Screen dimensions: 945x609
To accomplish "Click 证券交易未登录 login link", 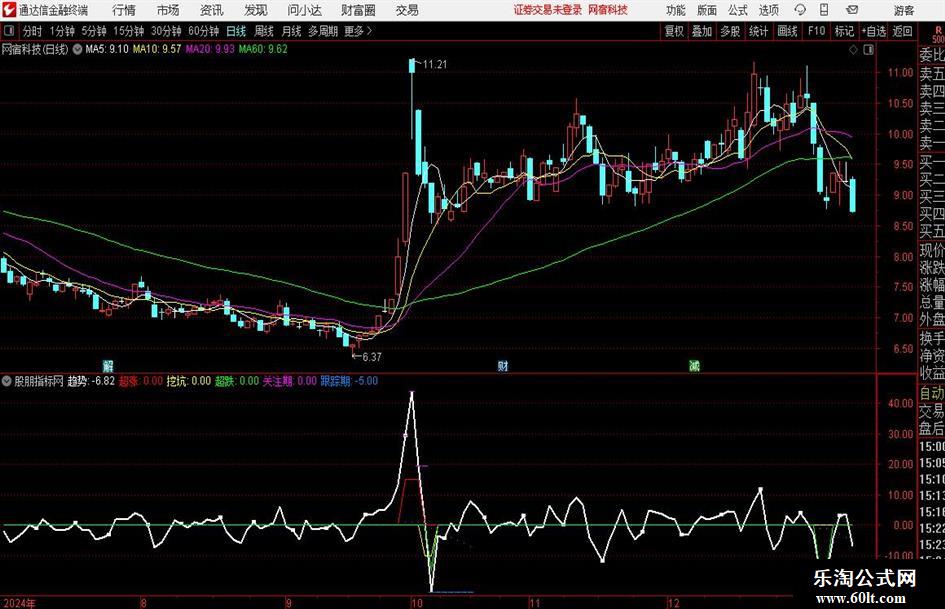I will (548, 10).
